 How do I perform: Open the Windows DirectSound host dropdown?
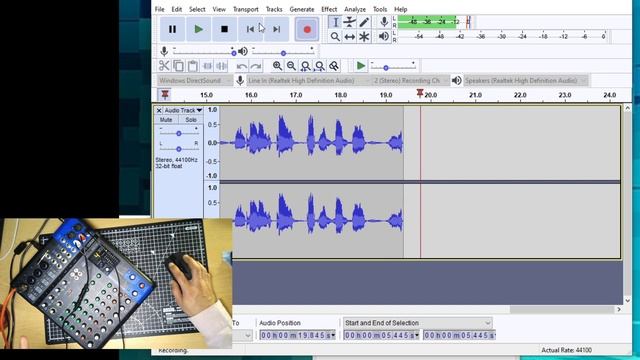[195, 80]
